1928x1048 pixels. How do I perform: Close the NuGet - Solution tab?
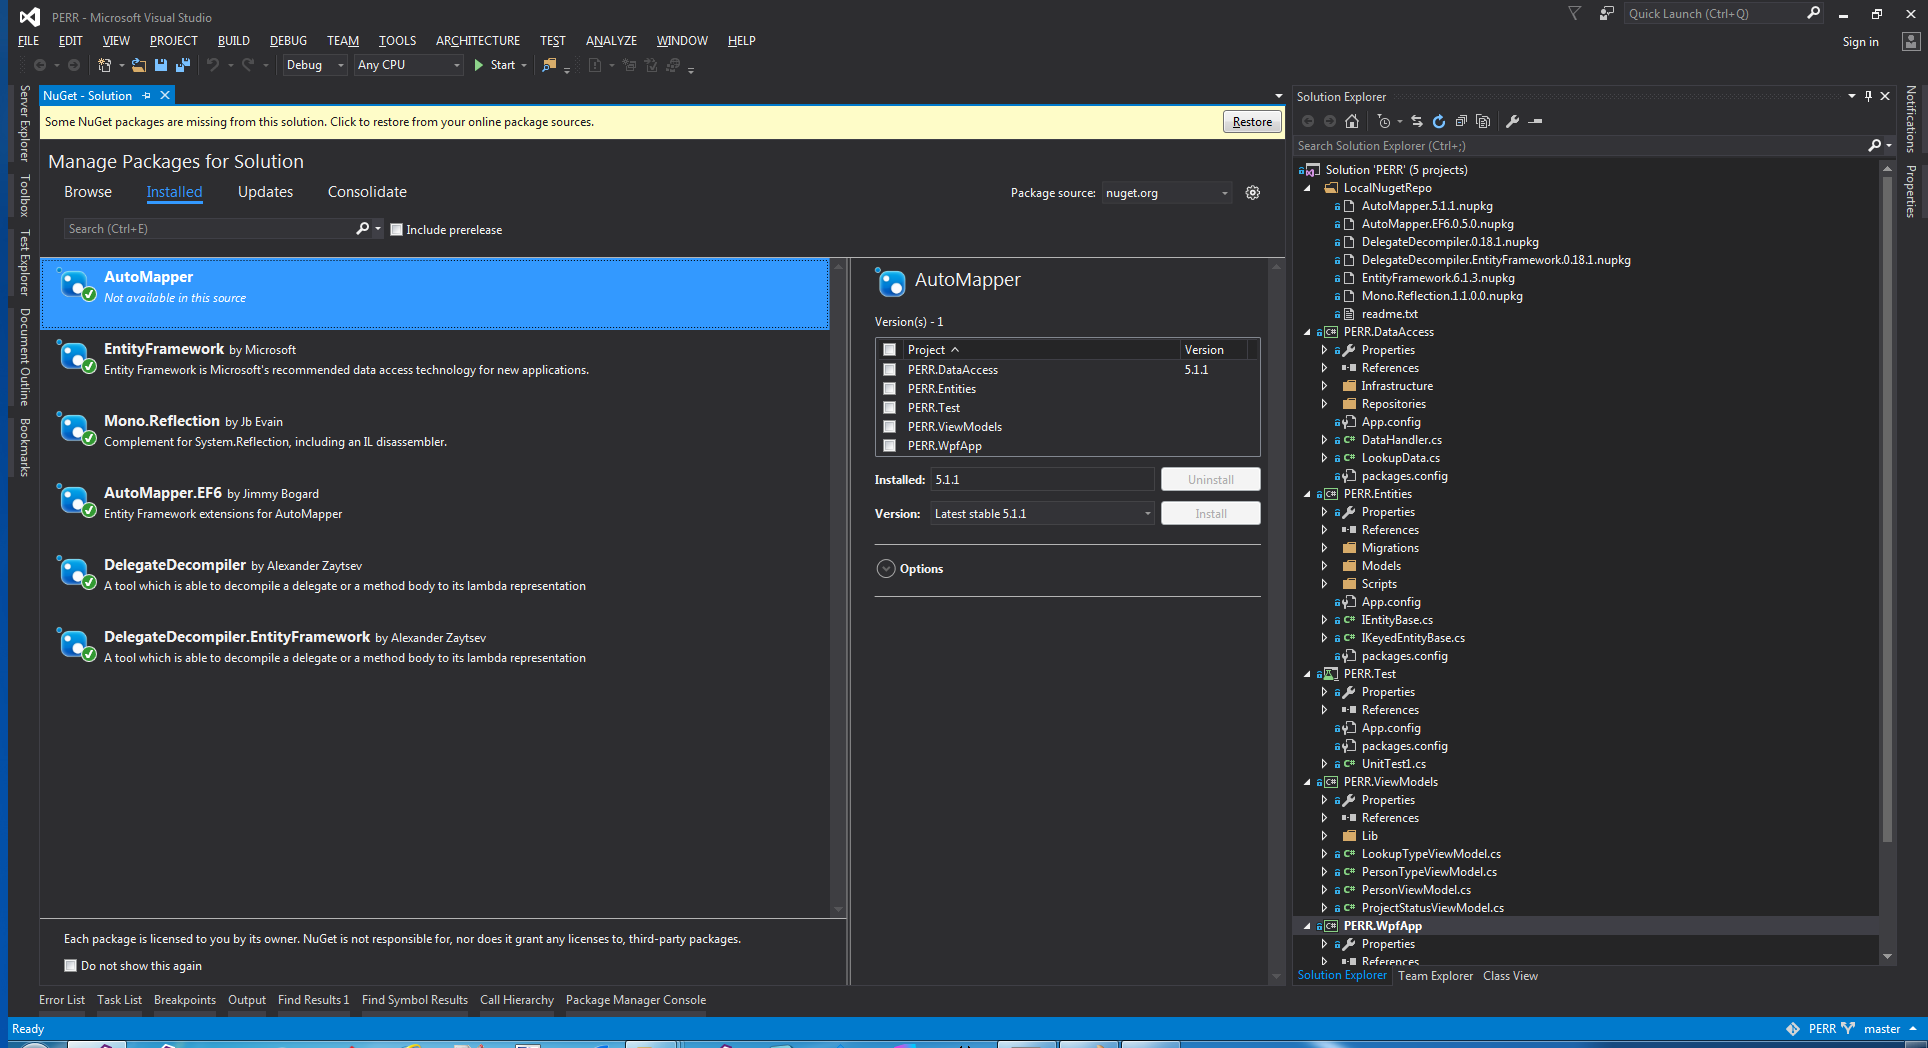[x=165, y=96]
